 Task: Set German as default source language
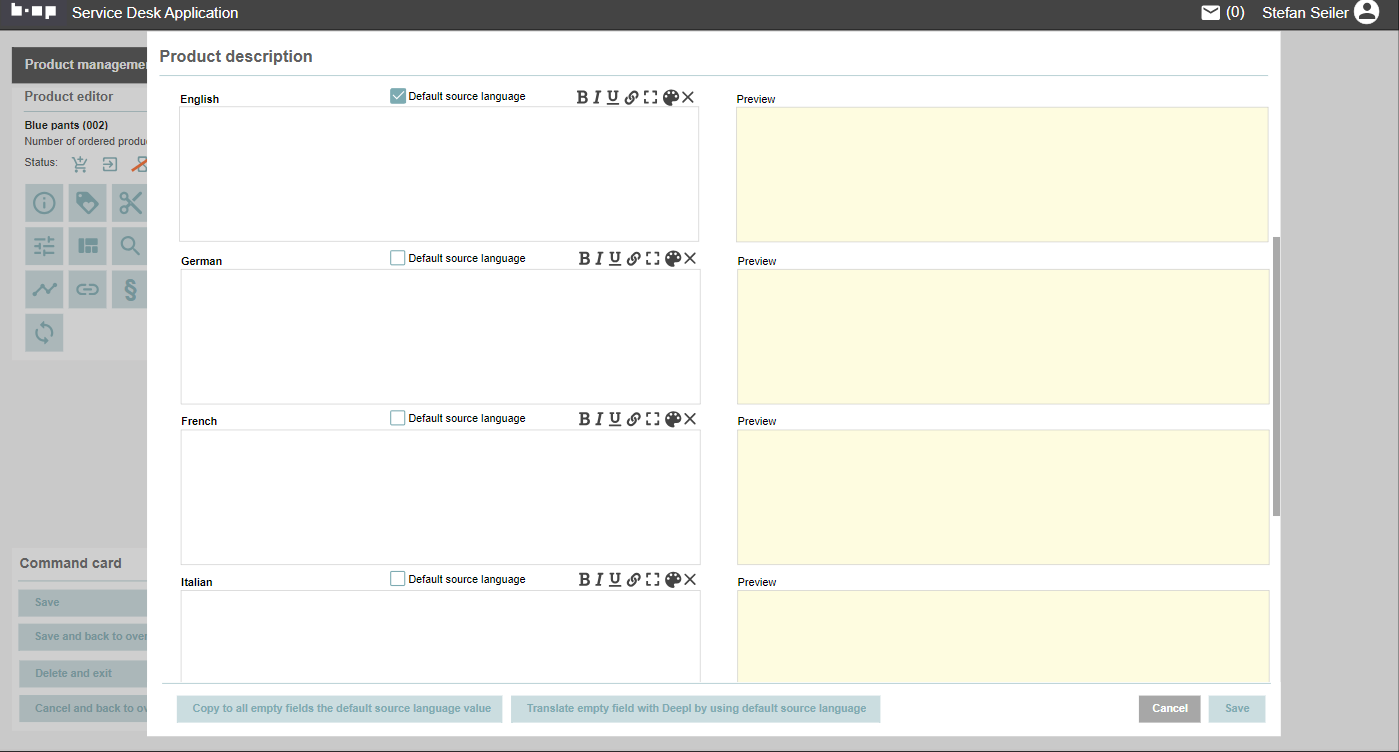pyautogui.click(x=398, y=258)
